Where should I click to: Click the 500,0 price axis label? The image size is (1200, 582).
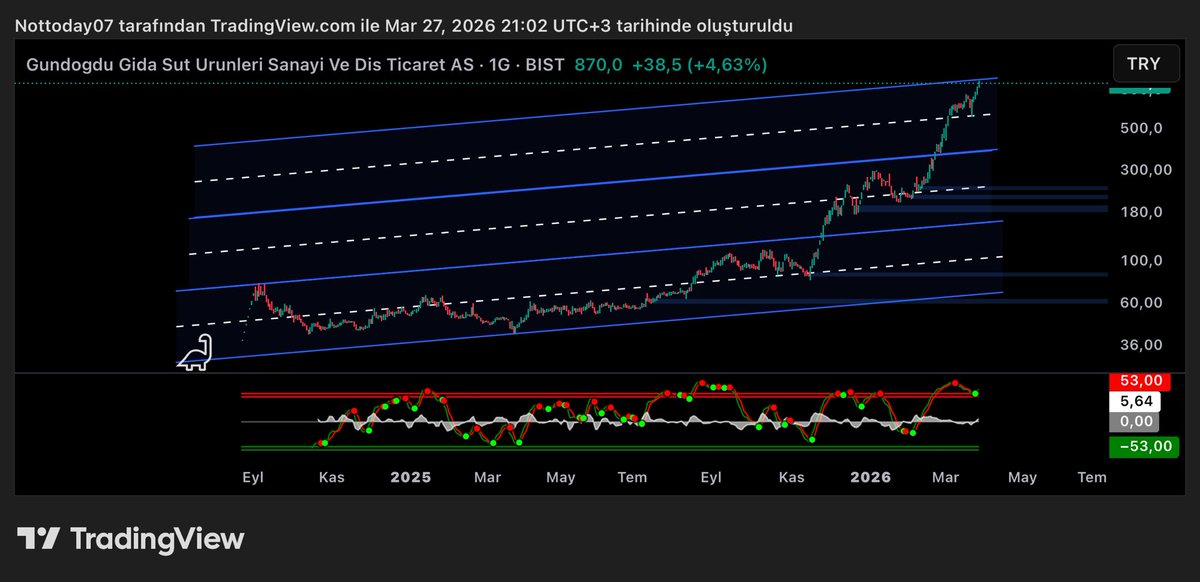tap(1140, 128)
